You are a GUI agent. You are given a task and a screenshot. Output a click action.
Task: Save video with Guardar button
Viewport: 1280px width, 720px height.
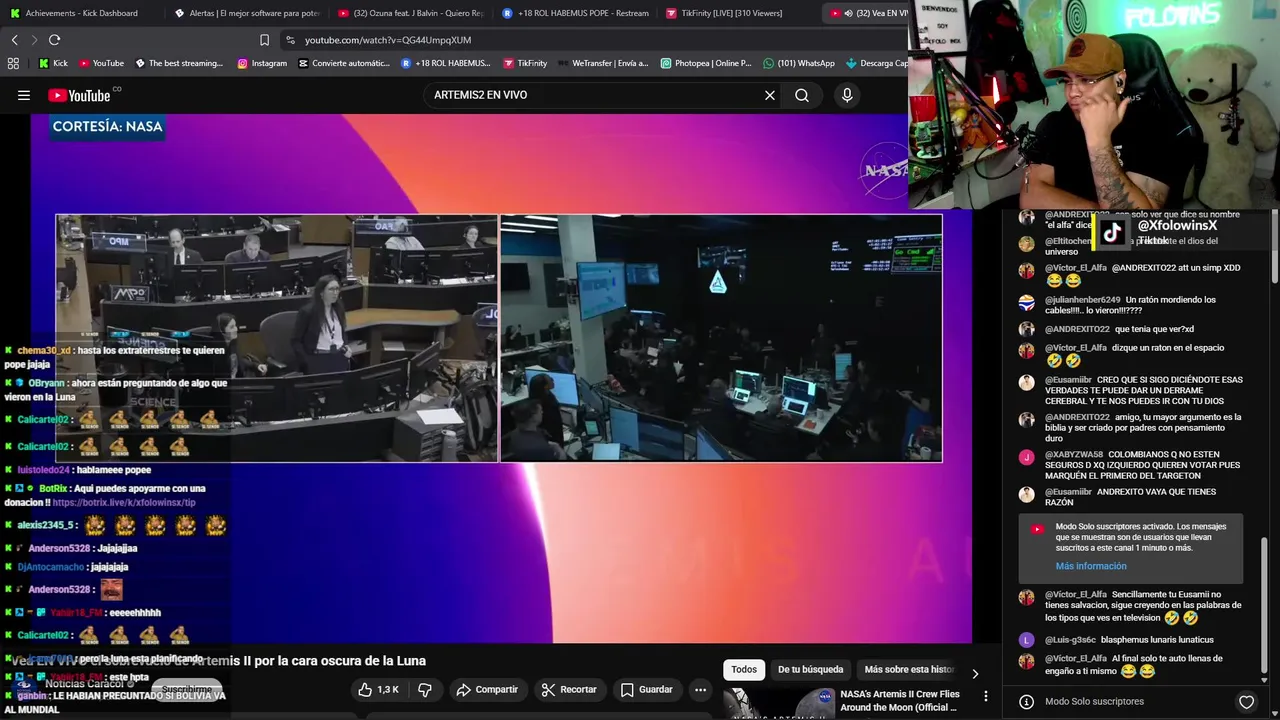tap(646, 690)
